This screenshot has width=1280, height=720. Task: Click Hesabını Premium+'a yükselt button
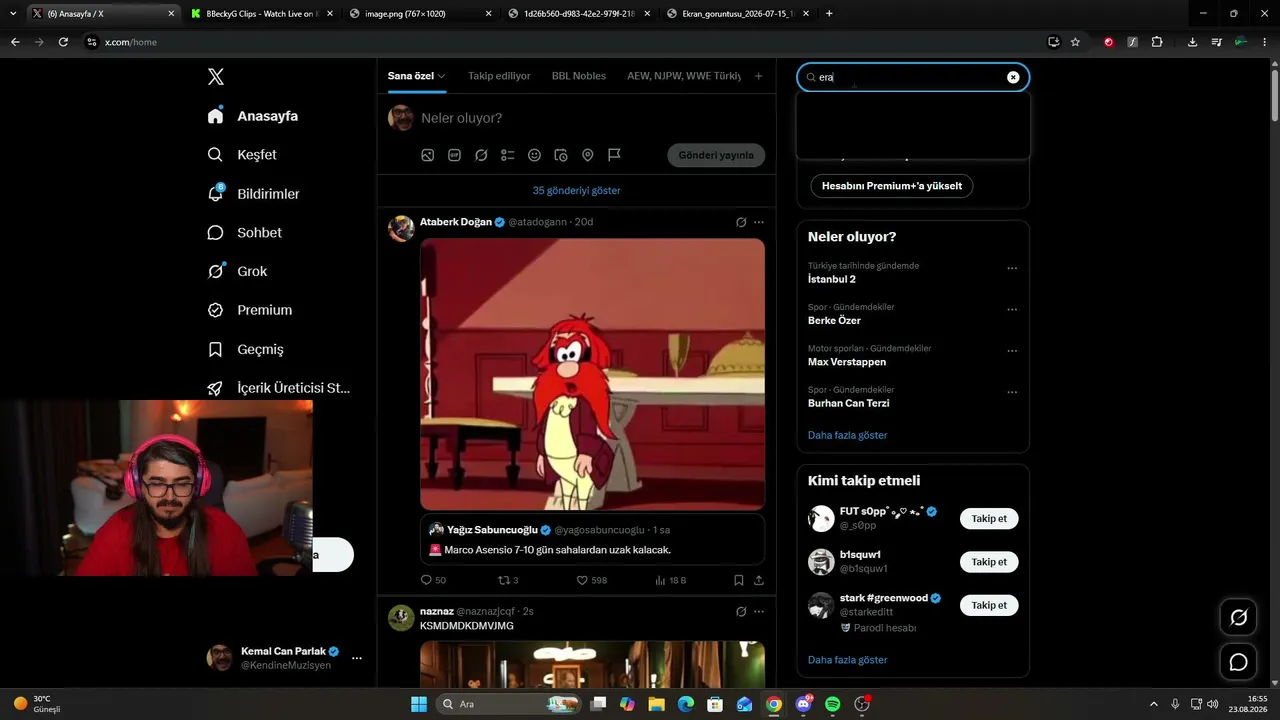892,186
